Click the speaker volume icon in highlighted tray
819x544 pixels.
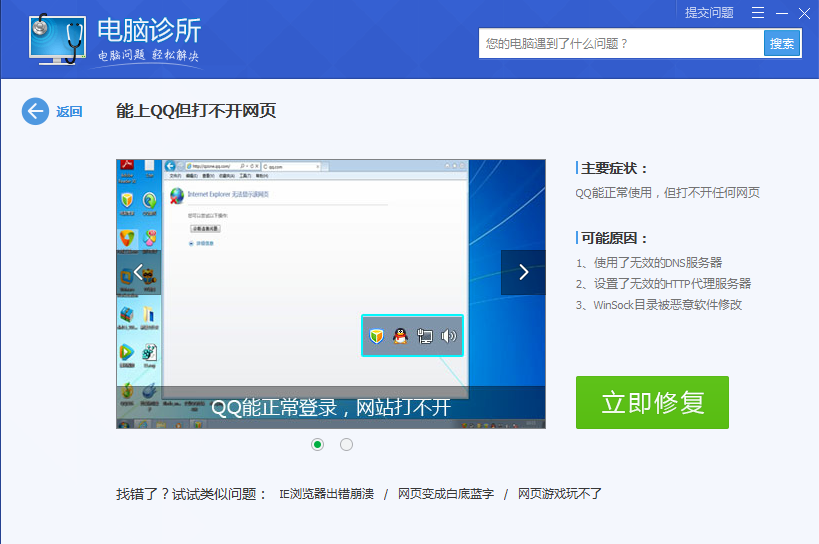(448, 336)
